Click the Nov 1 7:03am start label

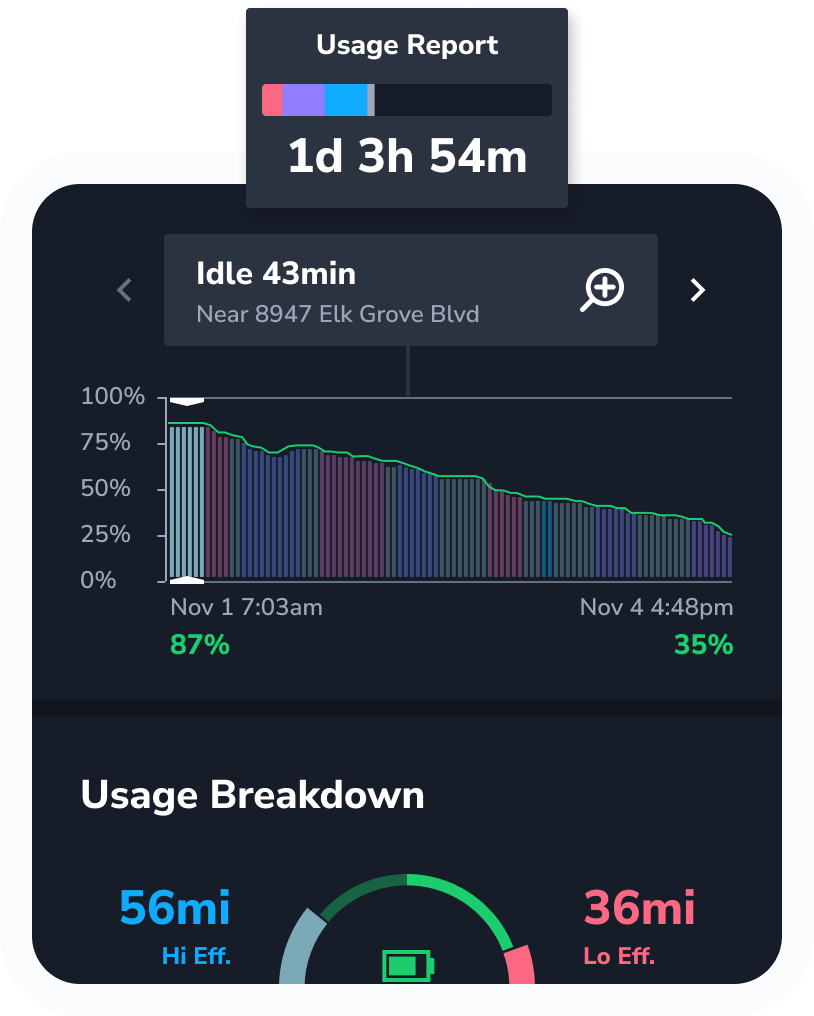(246, 607)
